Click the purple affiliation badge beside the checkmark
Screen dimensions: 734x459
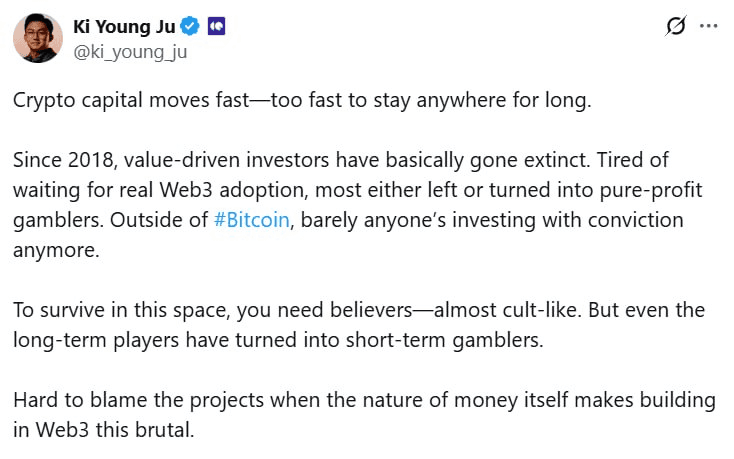[216, 26]
